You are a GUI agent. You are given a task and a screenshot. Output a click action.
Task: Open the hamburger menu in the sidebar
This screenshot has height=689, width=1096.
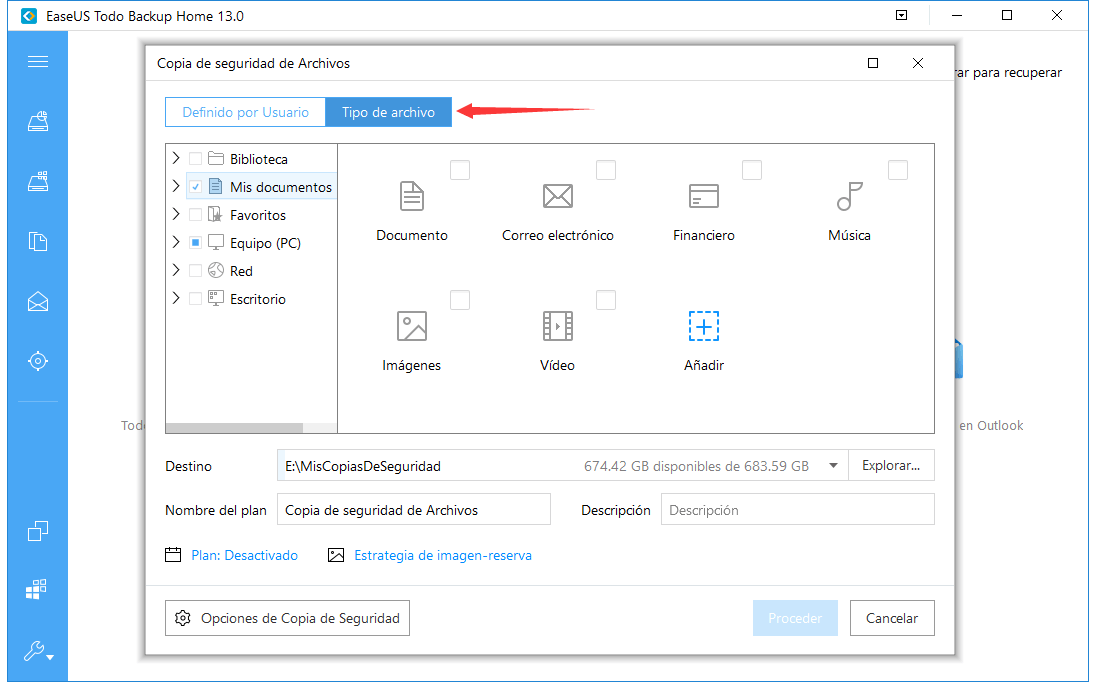(x=38, y=61)
